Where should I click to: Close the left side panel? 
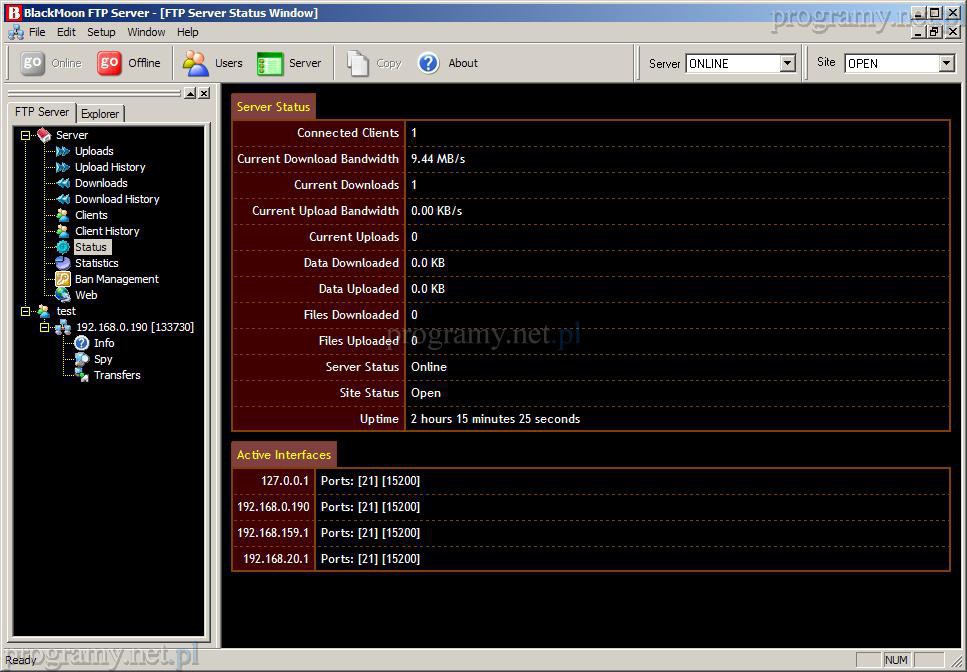pos(204,93)
